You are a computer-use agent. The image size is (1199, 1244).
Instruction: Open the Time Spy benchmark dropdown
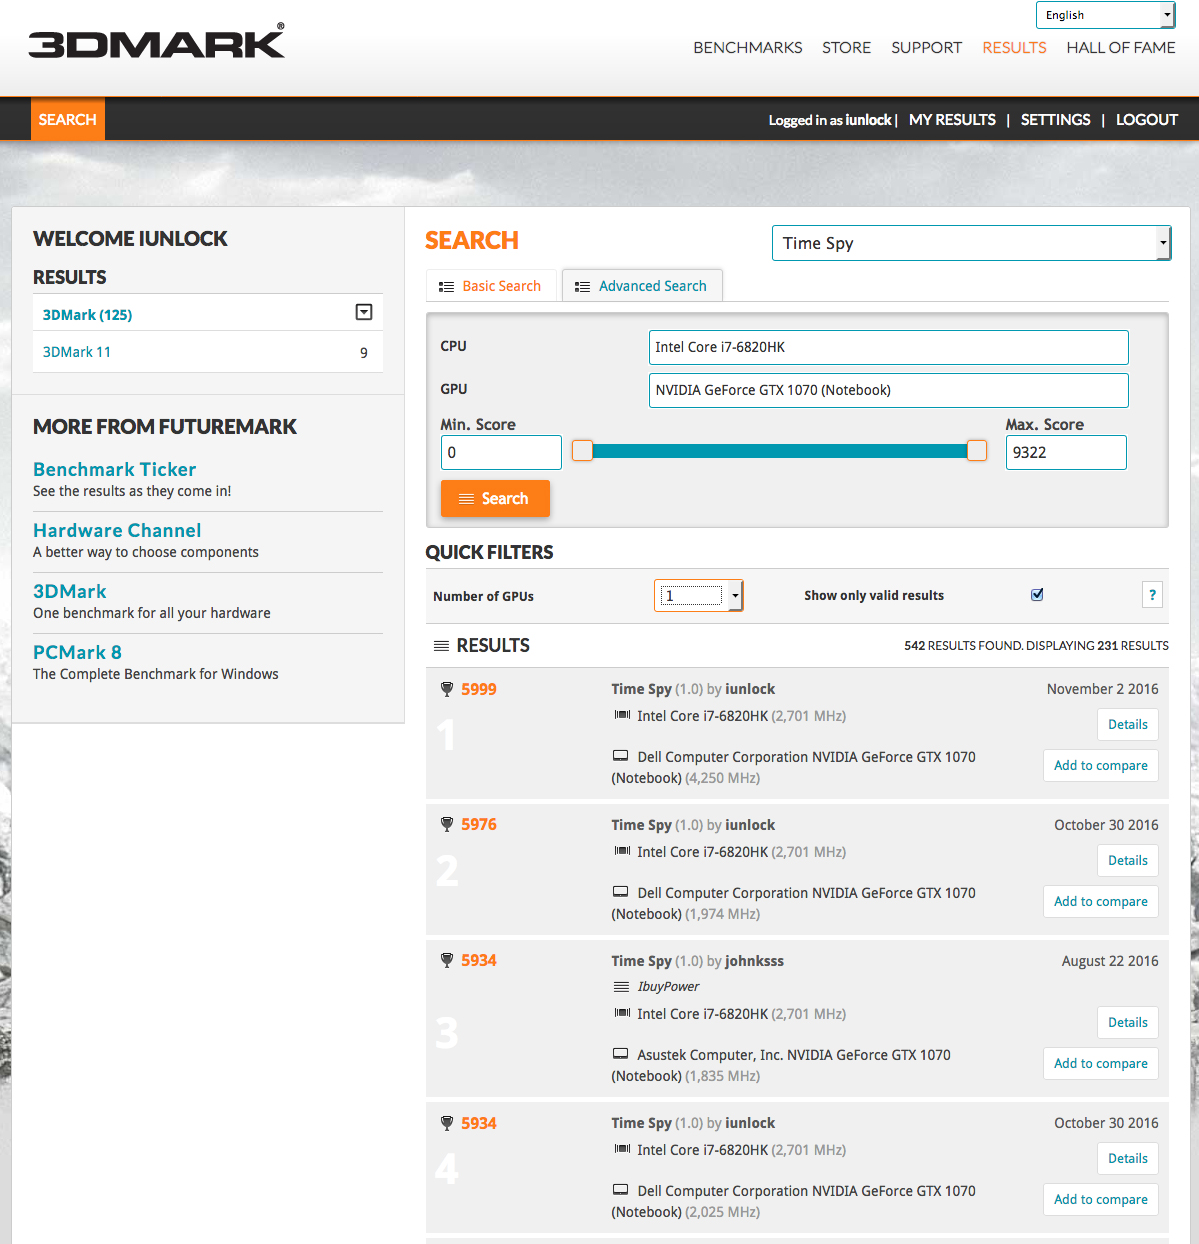971,243
